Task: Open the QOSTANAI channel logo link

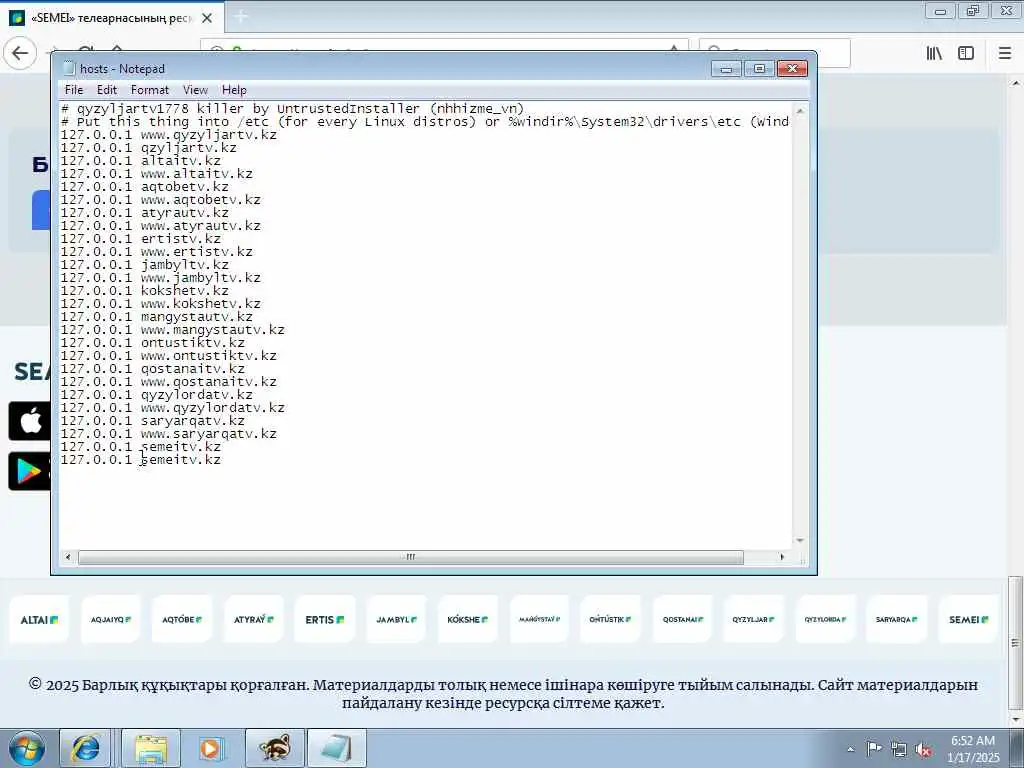Action: click(682, 619)
